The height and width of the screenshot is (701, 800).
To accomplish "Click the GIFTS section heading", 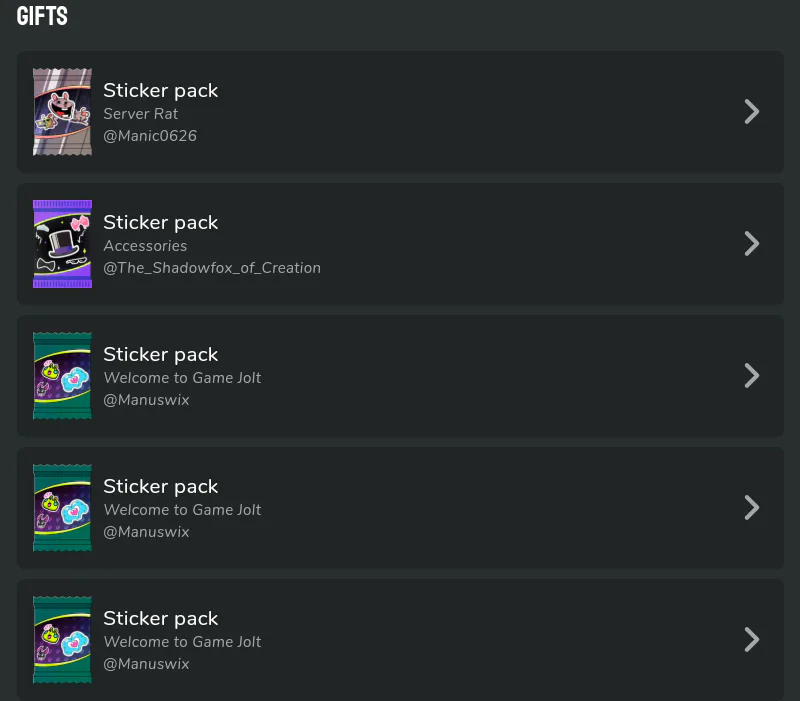I will click(42, 16).
